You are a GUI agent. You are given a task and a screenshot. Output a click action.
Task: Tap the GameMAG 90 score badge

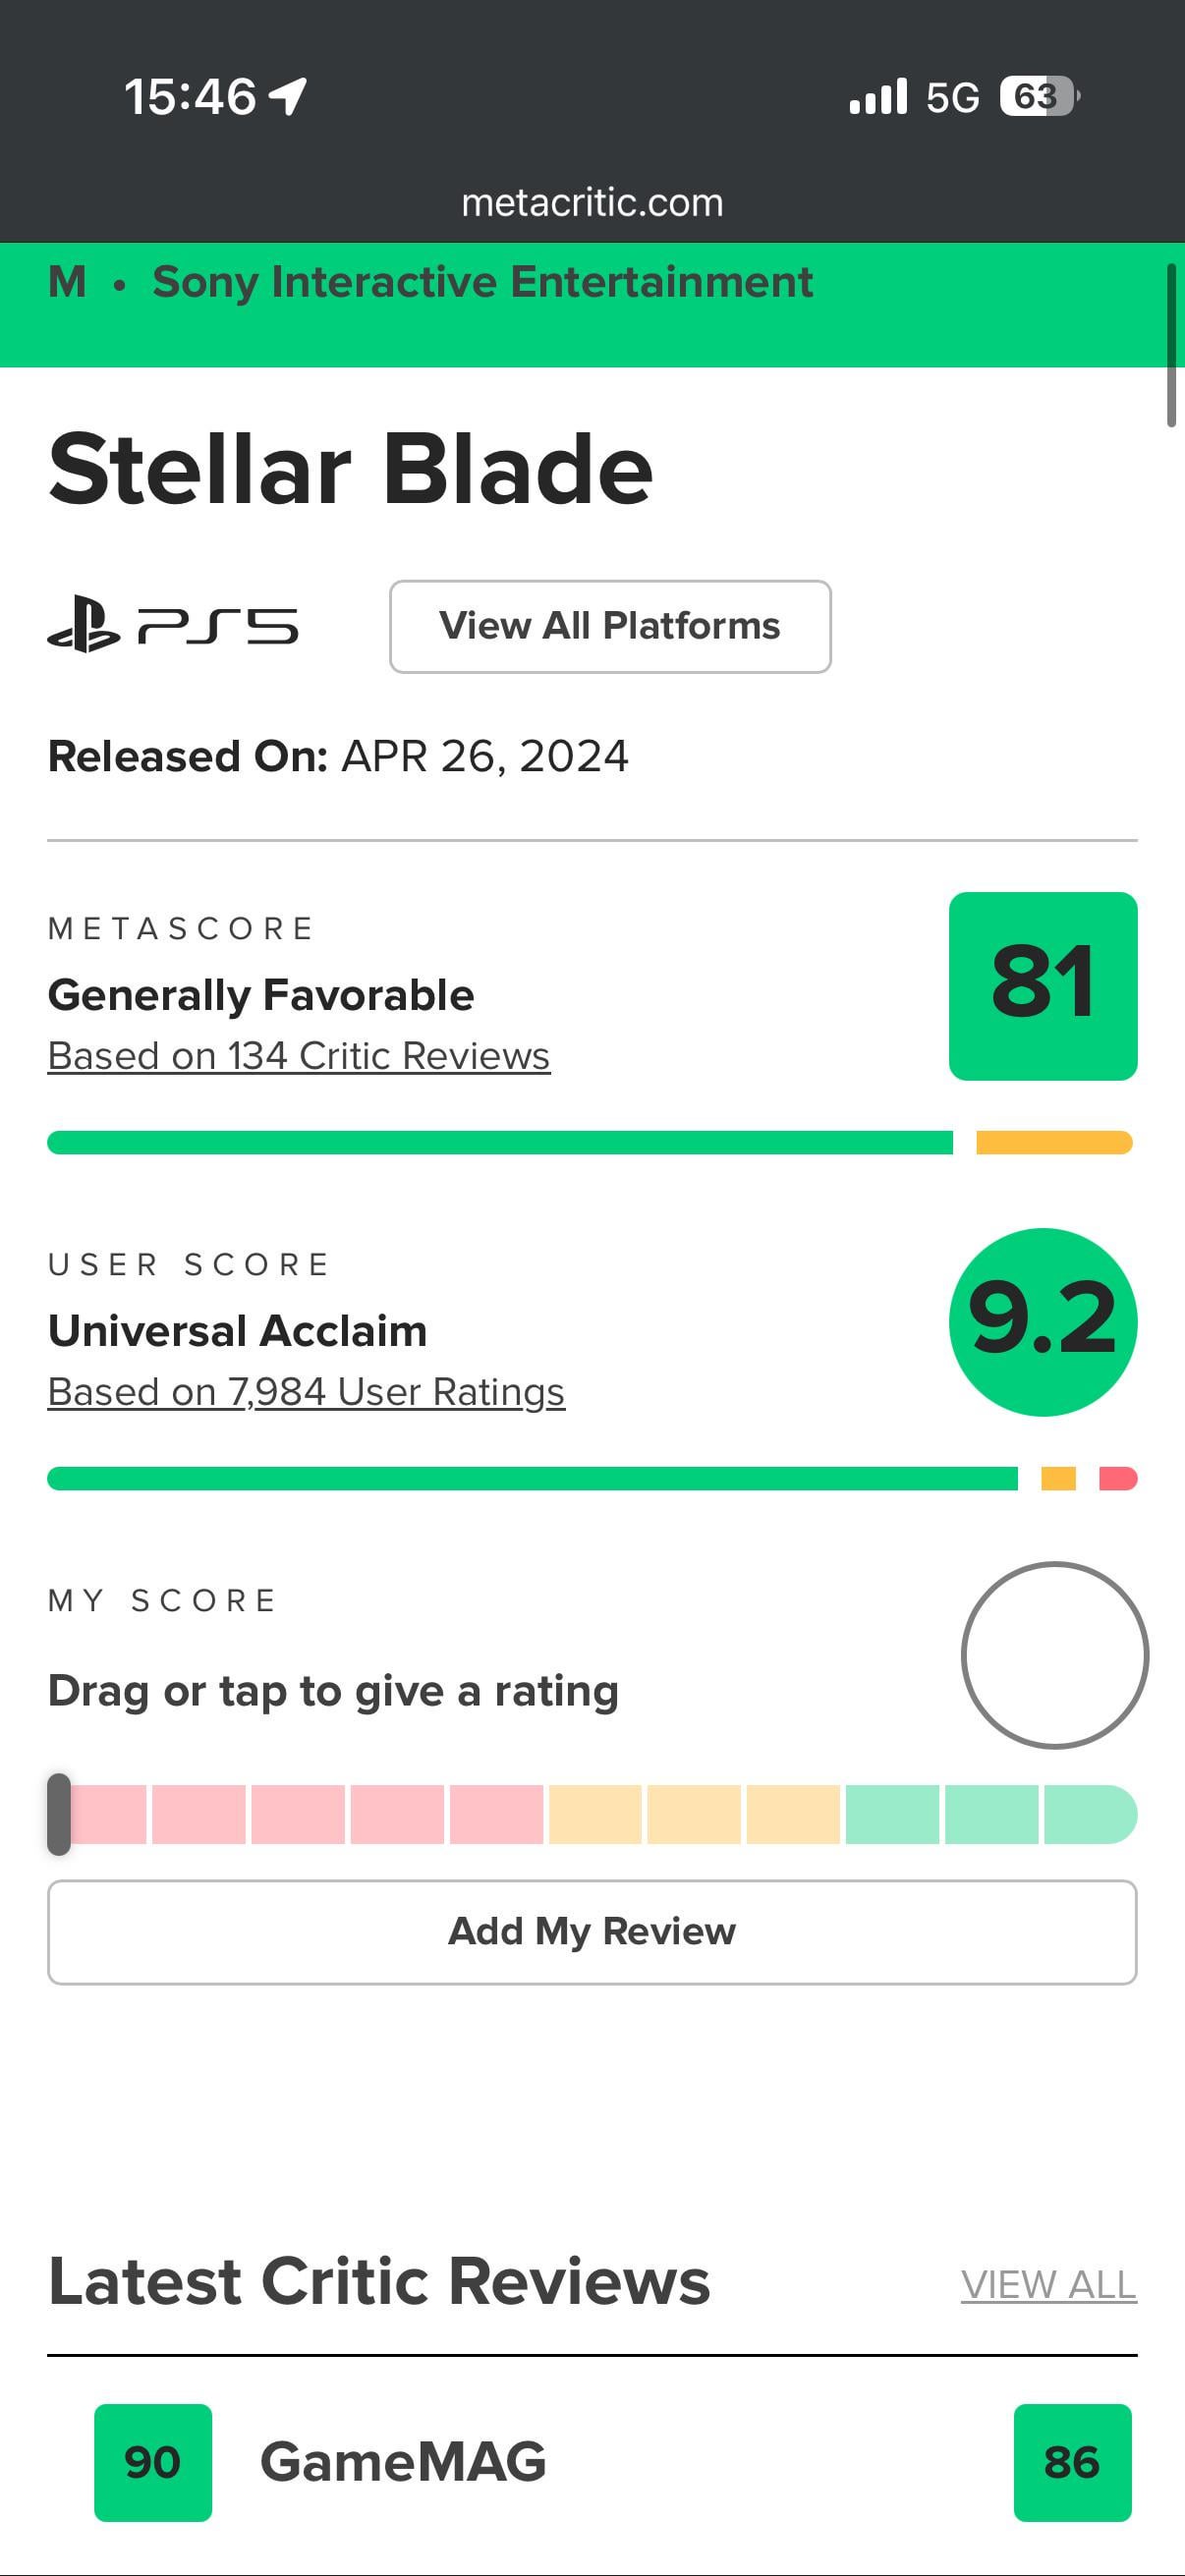point(153,2461)
